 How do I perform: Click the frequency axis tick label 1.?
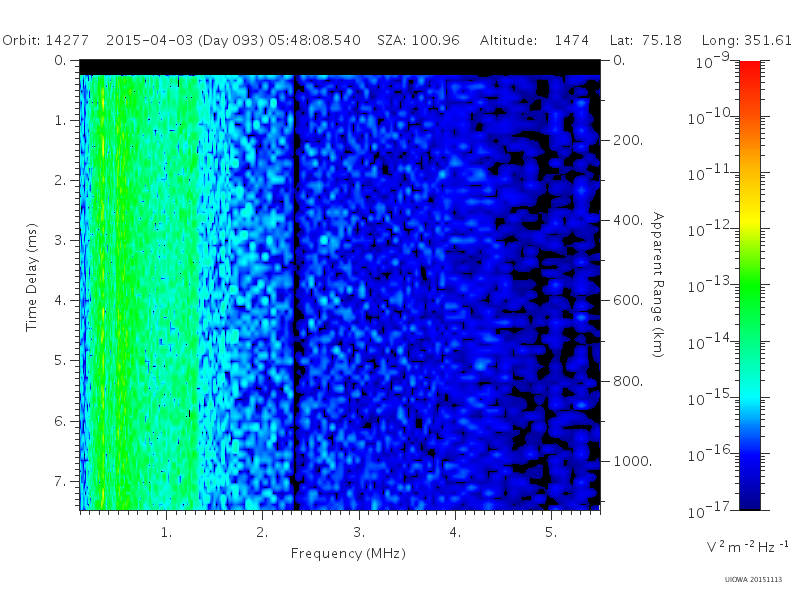pyautogui.click(x=166, y=532)
